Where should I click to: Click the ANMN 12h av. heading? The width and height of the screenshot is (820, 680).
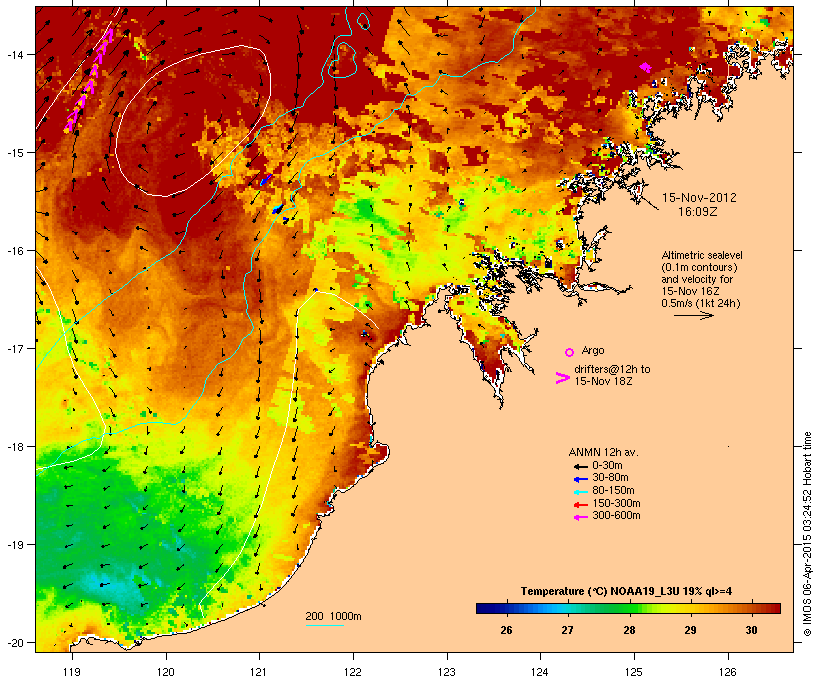tap(603, 452)
